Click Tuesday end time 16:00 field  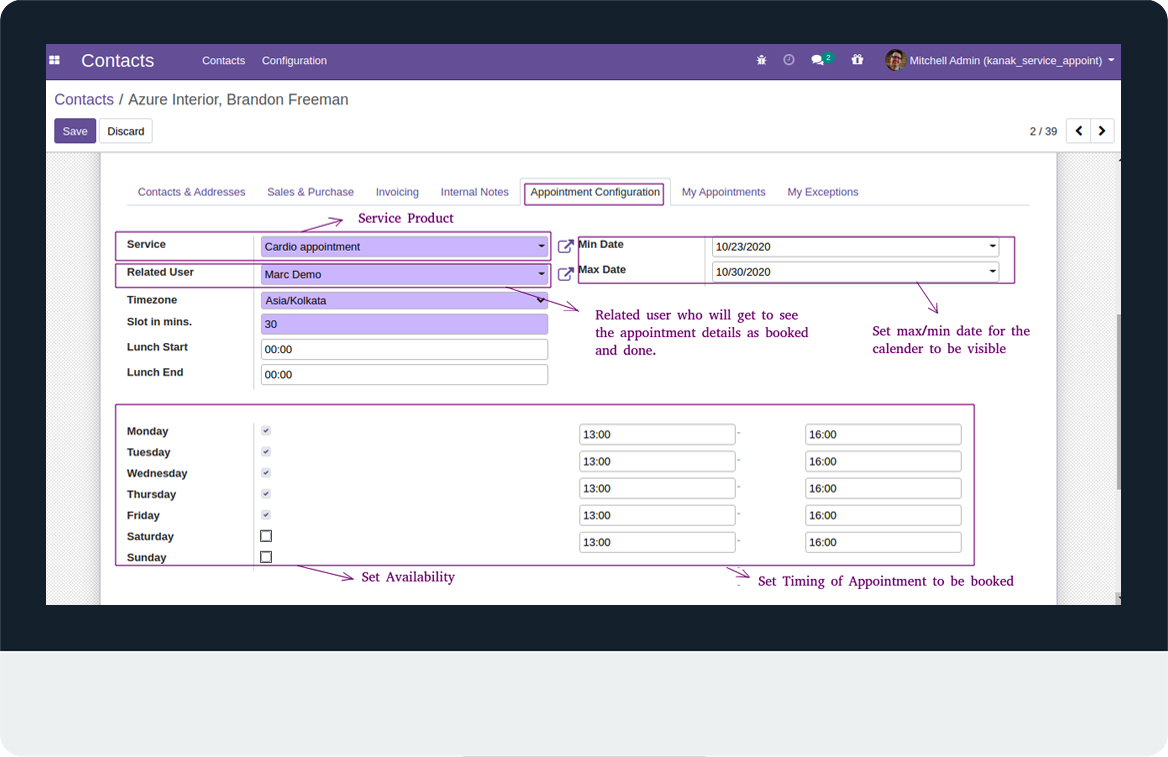(883, 461)
